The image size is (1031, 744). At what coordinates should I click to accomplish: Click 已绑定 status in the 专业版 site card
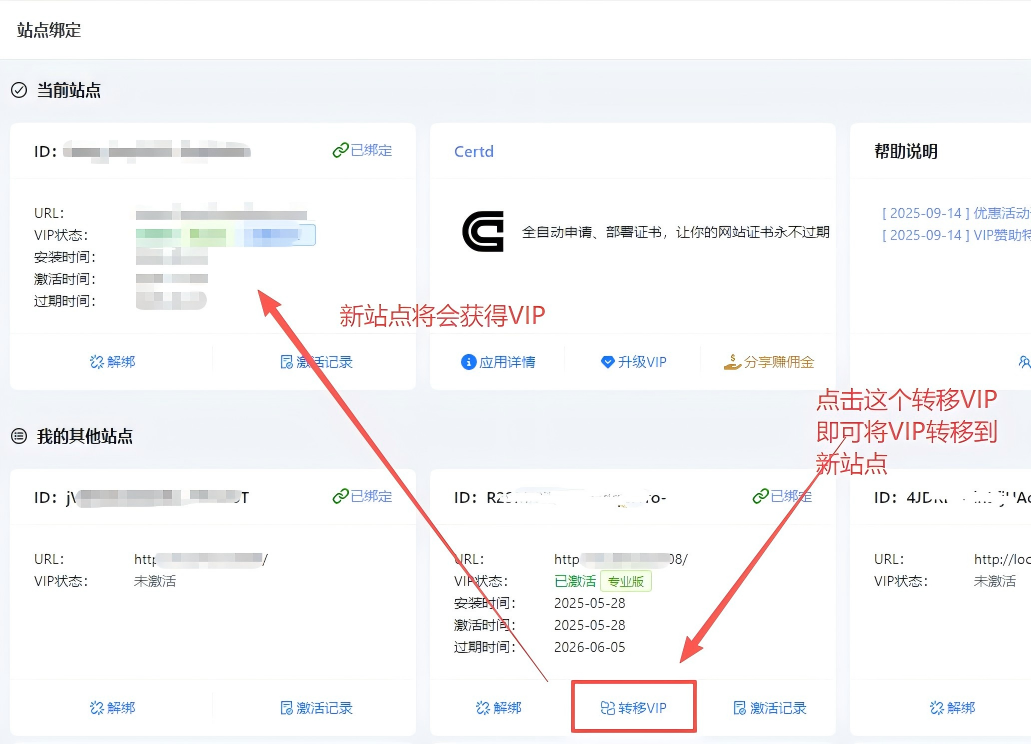pos(782,497)
